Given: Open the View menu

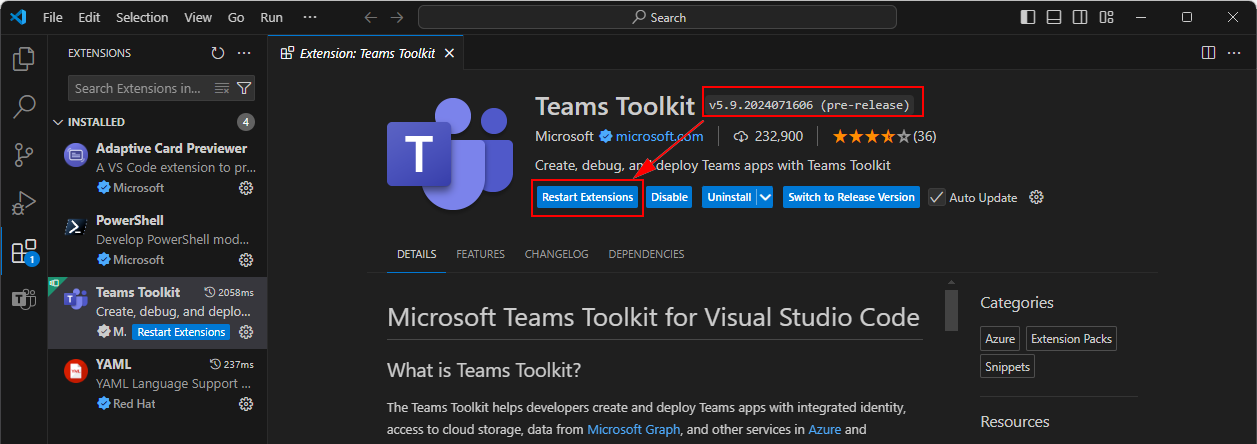Looking at the screenshot, I should pyautogui.click(x=198, y=17).
